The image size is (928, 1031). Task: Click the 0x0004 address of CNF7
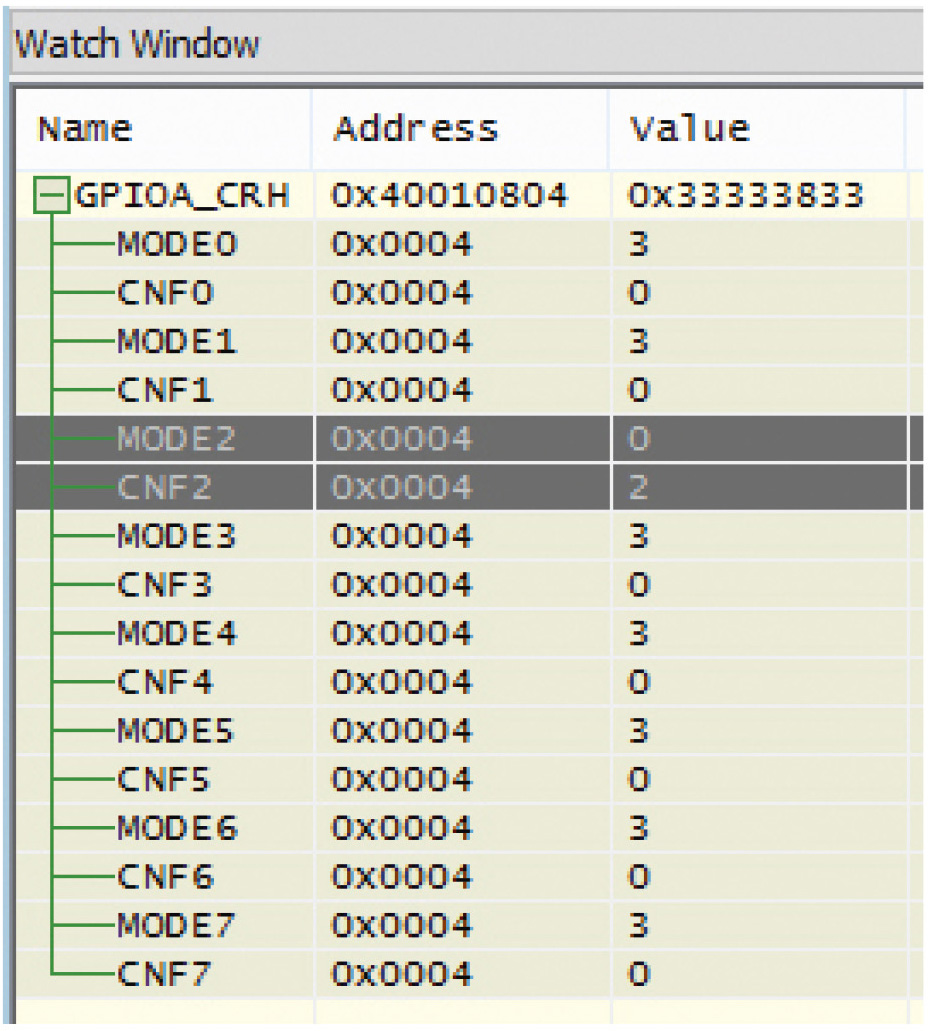tap(402, 974)
